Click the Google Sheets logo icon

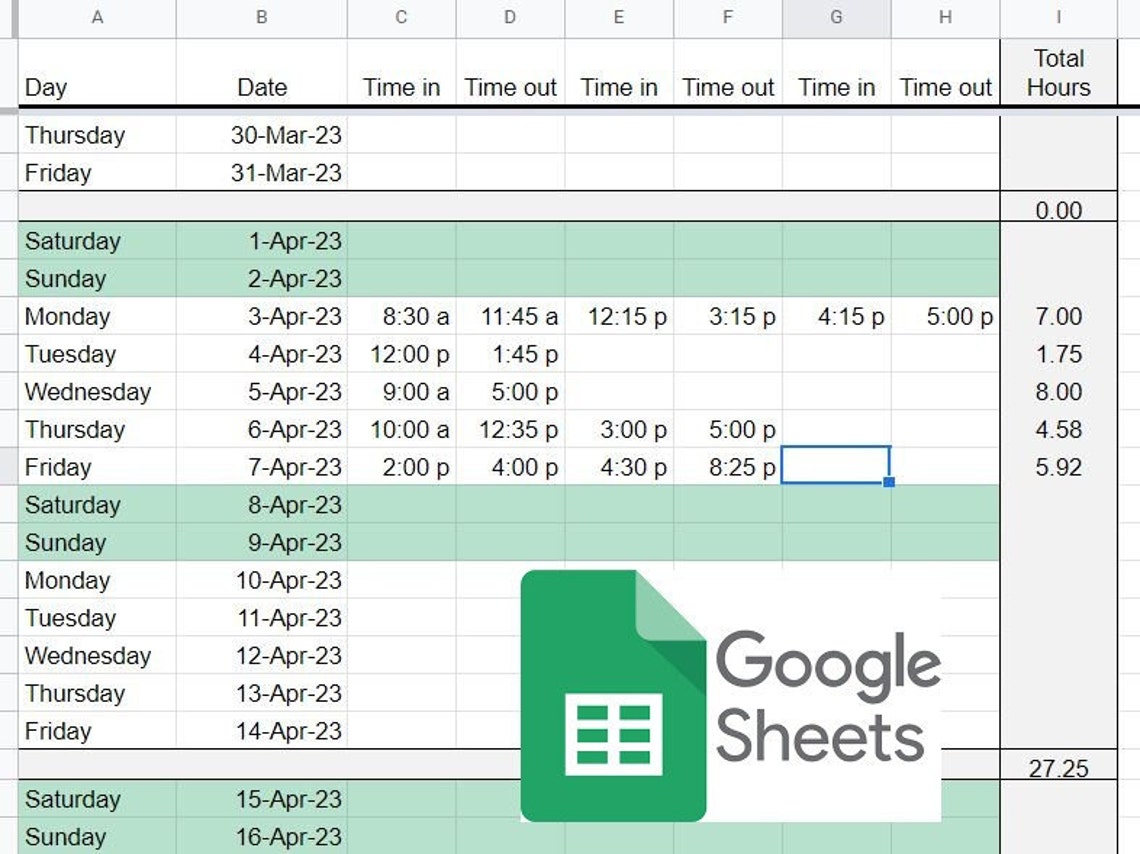click(x=614, y=696)
